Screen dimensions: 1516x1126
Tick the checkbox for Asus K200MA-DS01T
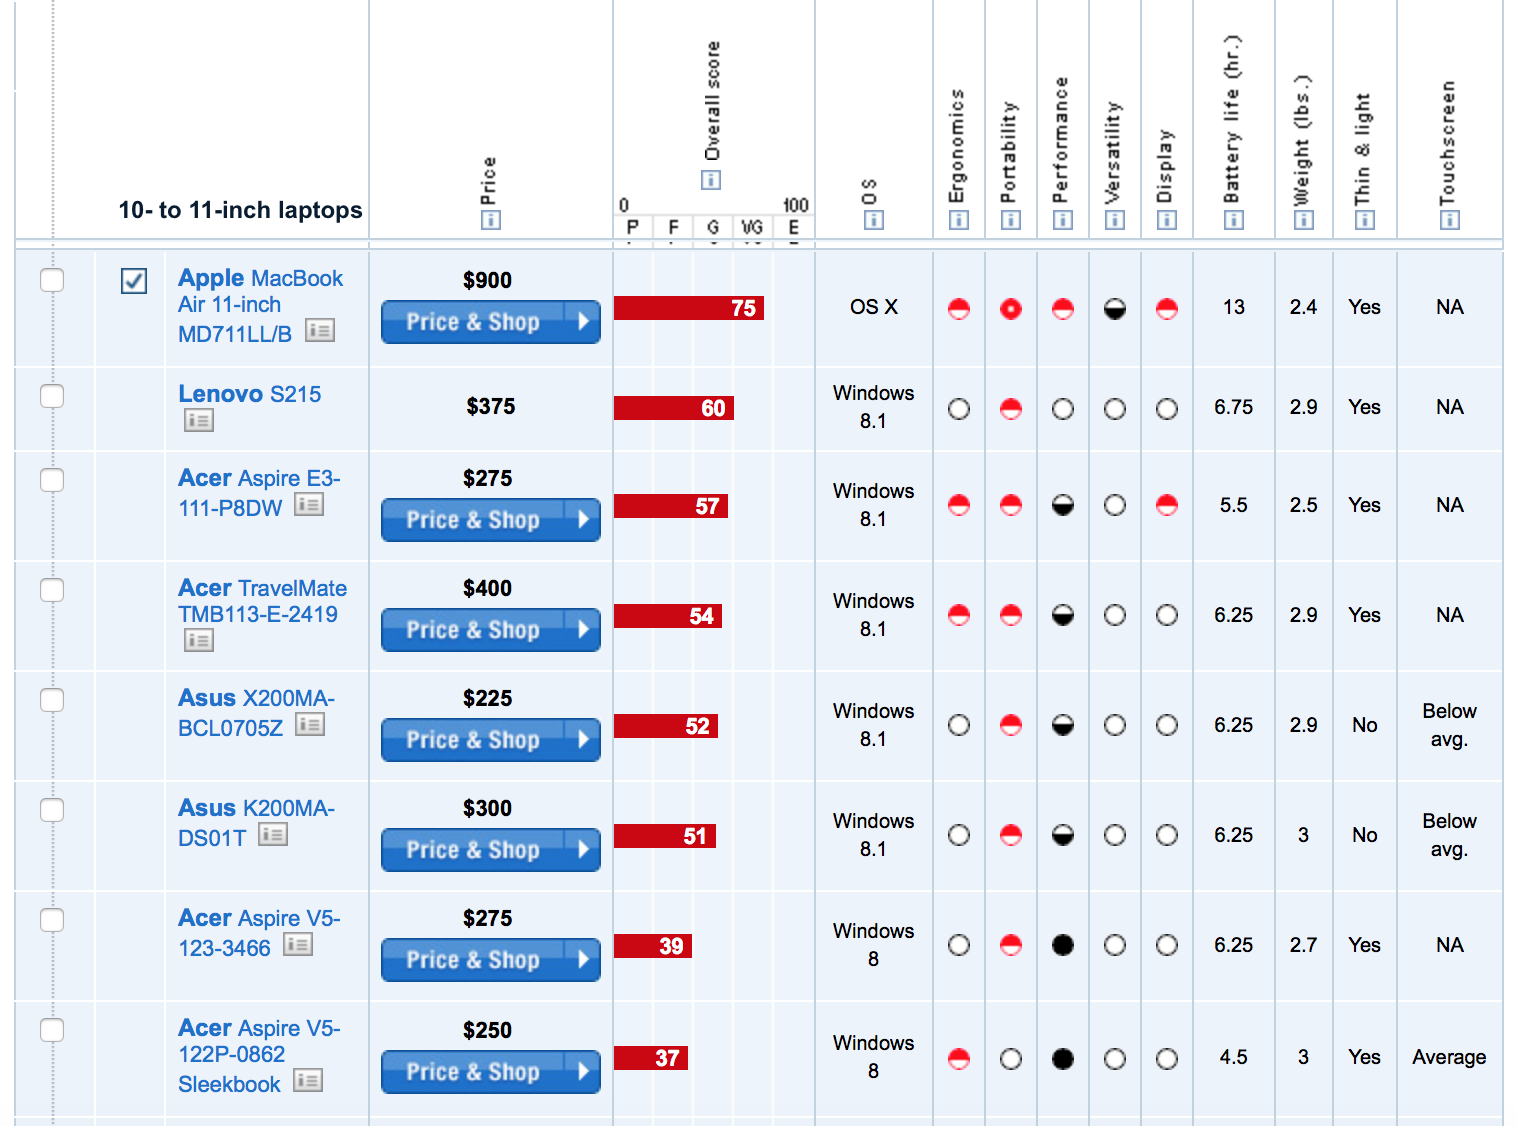click(52, 810)
